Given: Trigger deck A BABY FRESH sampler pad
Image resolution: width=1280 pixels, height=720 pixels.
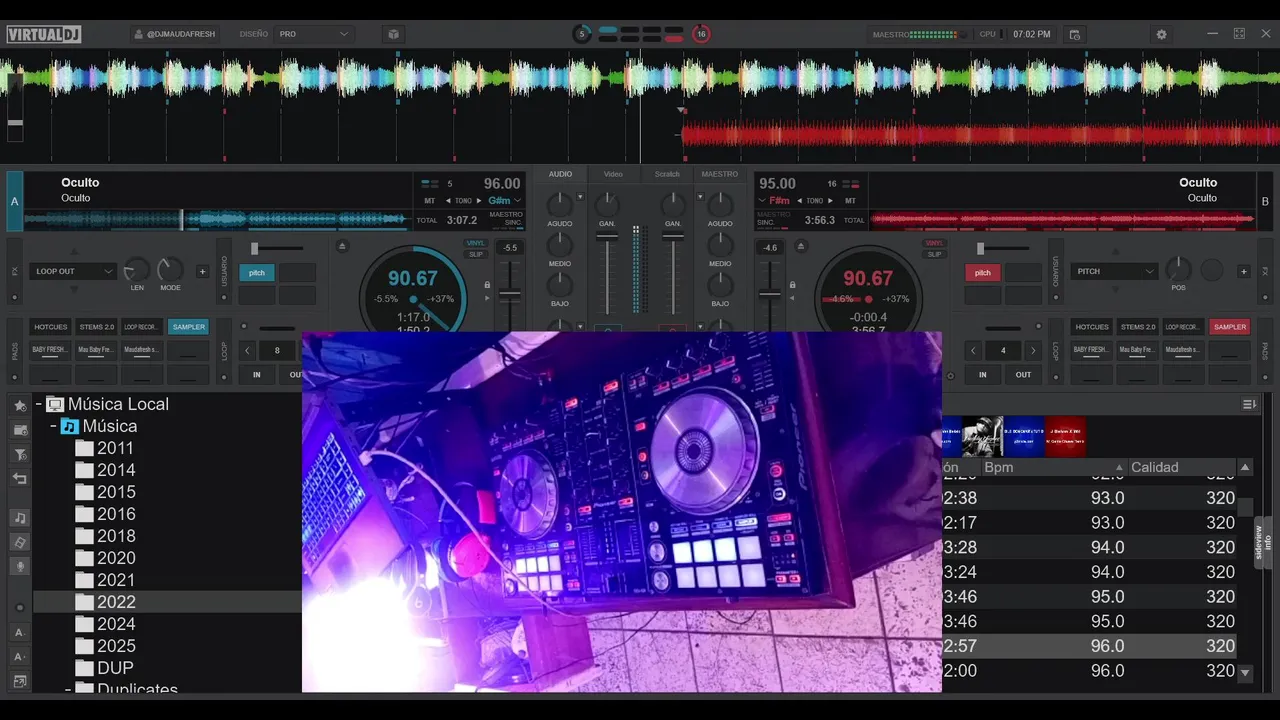Looking at the screenshot, I should pos(51,350).
